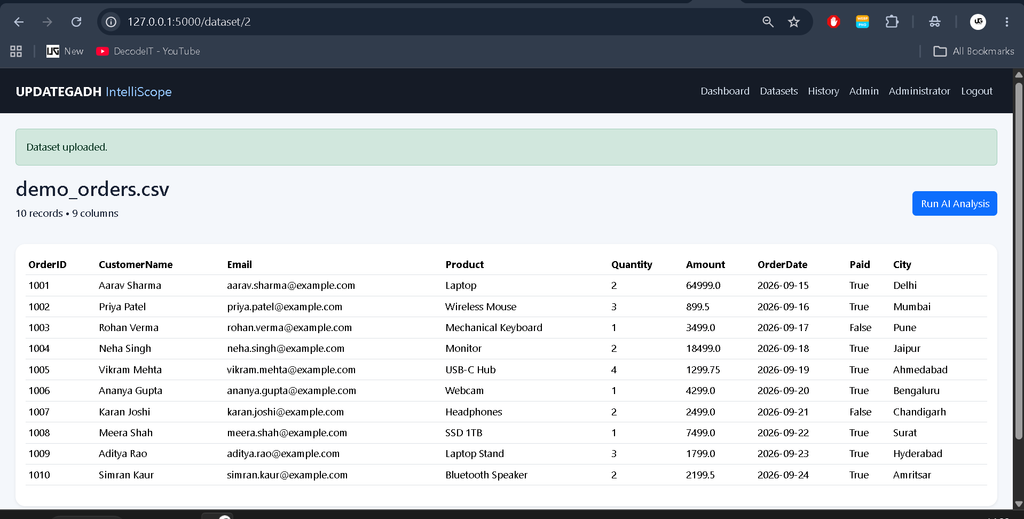Select the cell 'Aarav Sharma'
Viewport: 1024px width, 519px height.
(x=130, y=285)
